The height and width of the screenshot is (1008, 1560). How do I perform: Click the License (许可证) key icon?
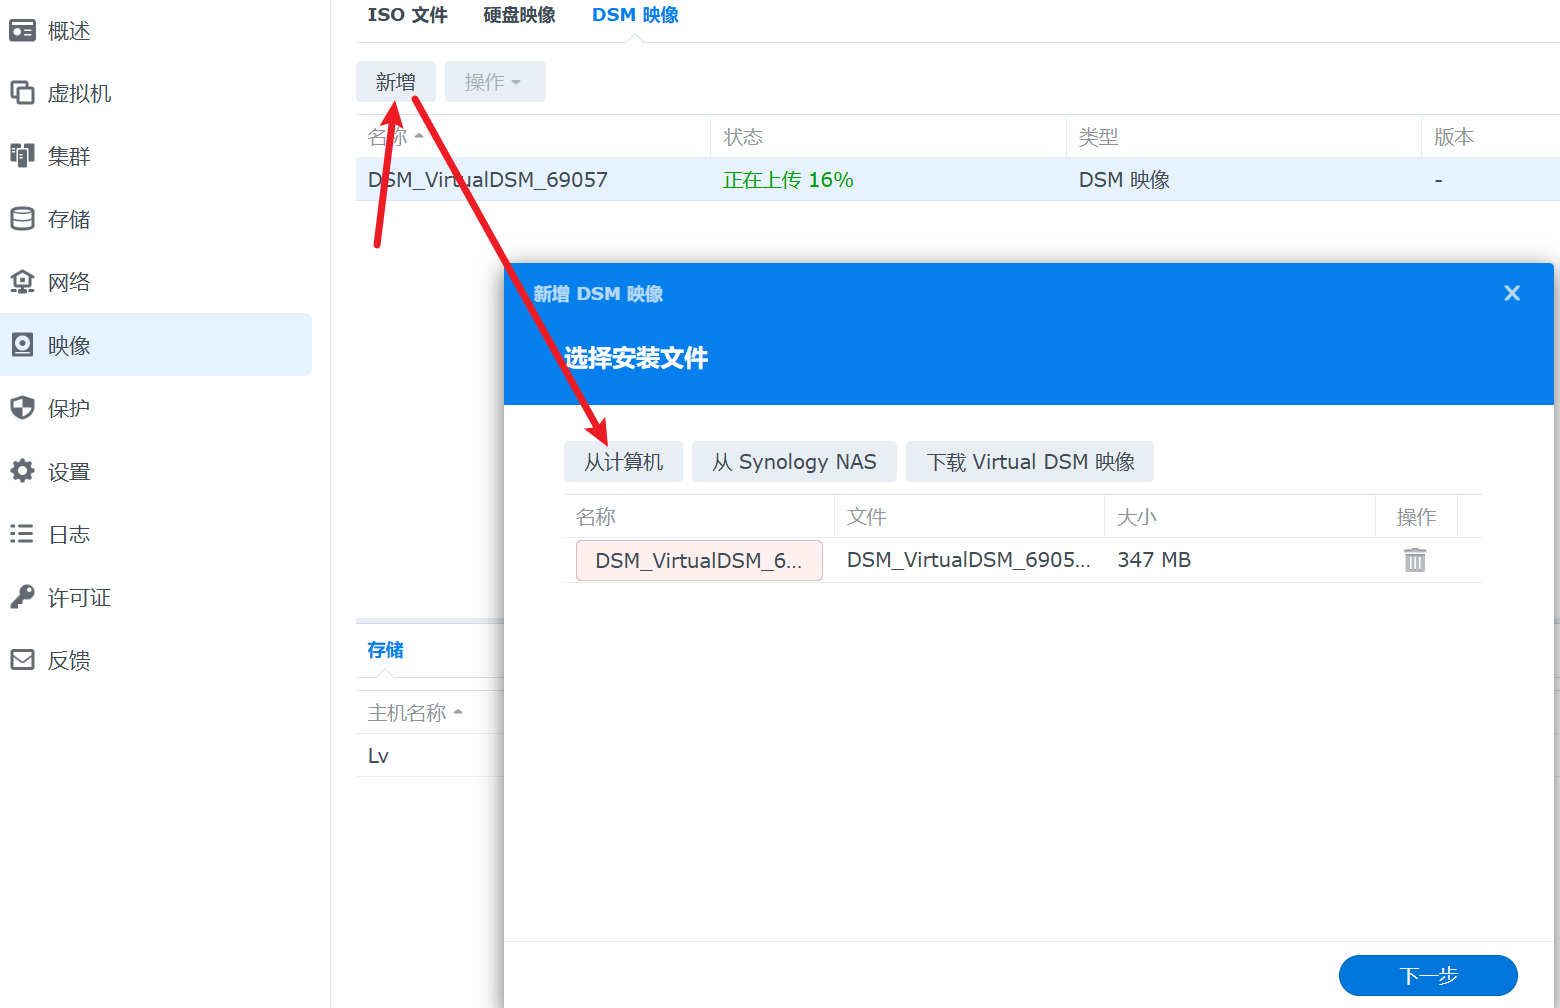click(22, 597)
